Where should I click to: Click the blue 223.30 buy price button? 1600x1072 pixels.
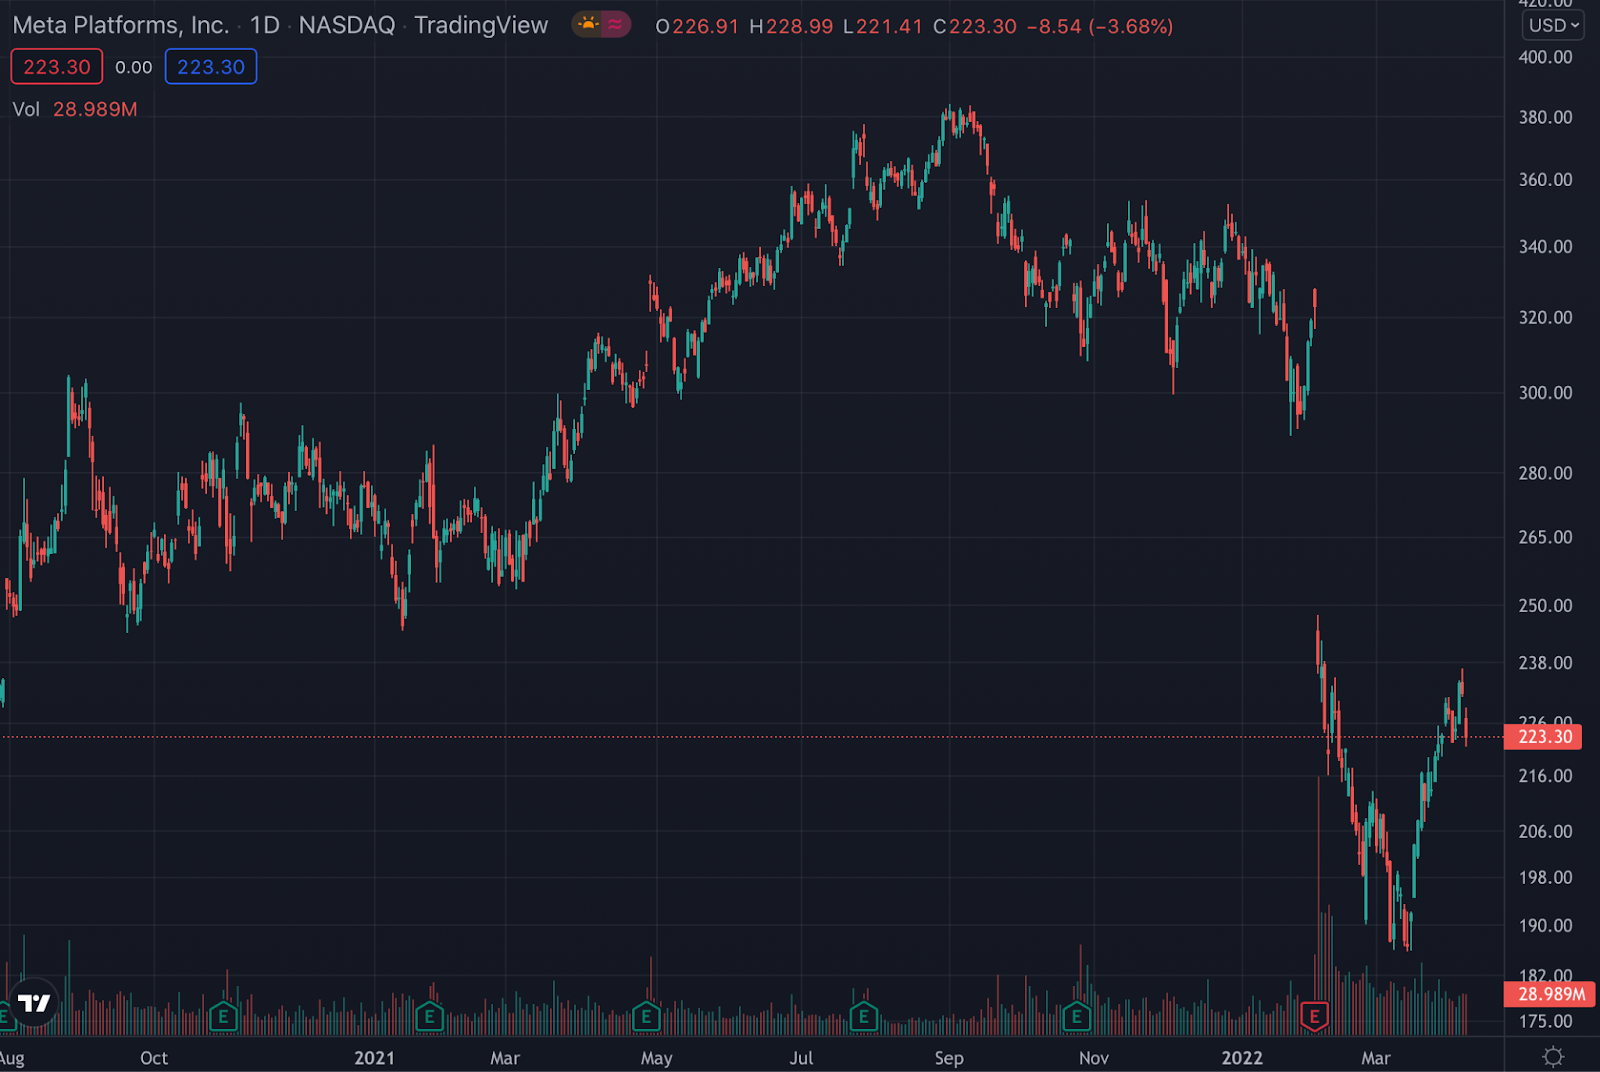coord(211,67)
